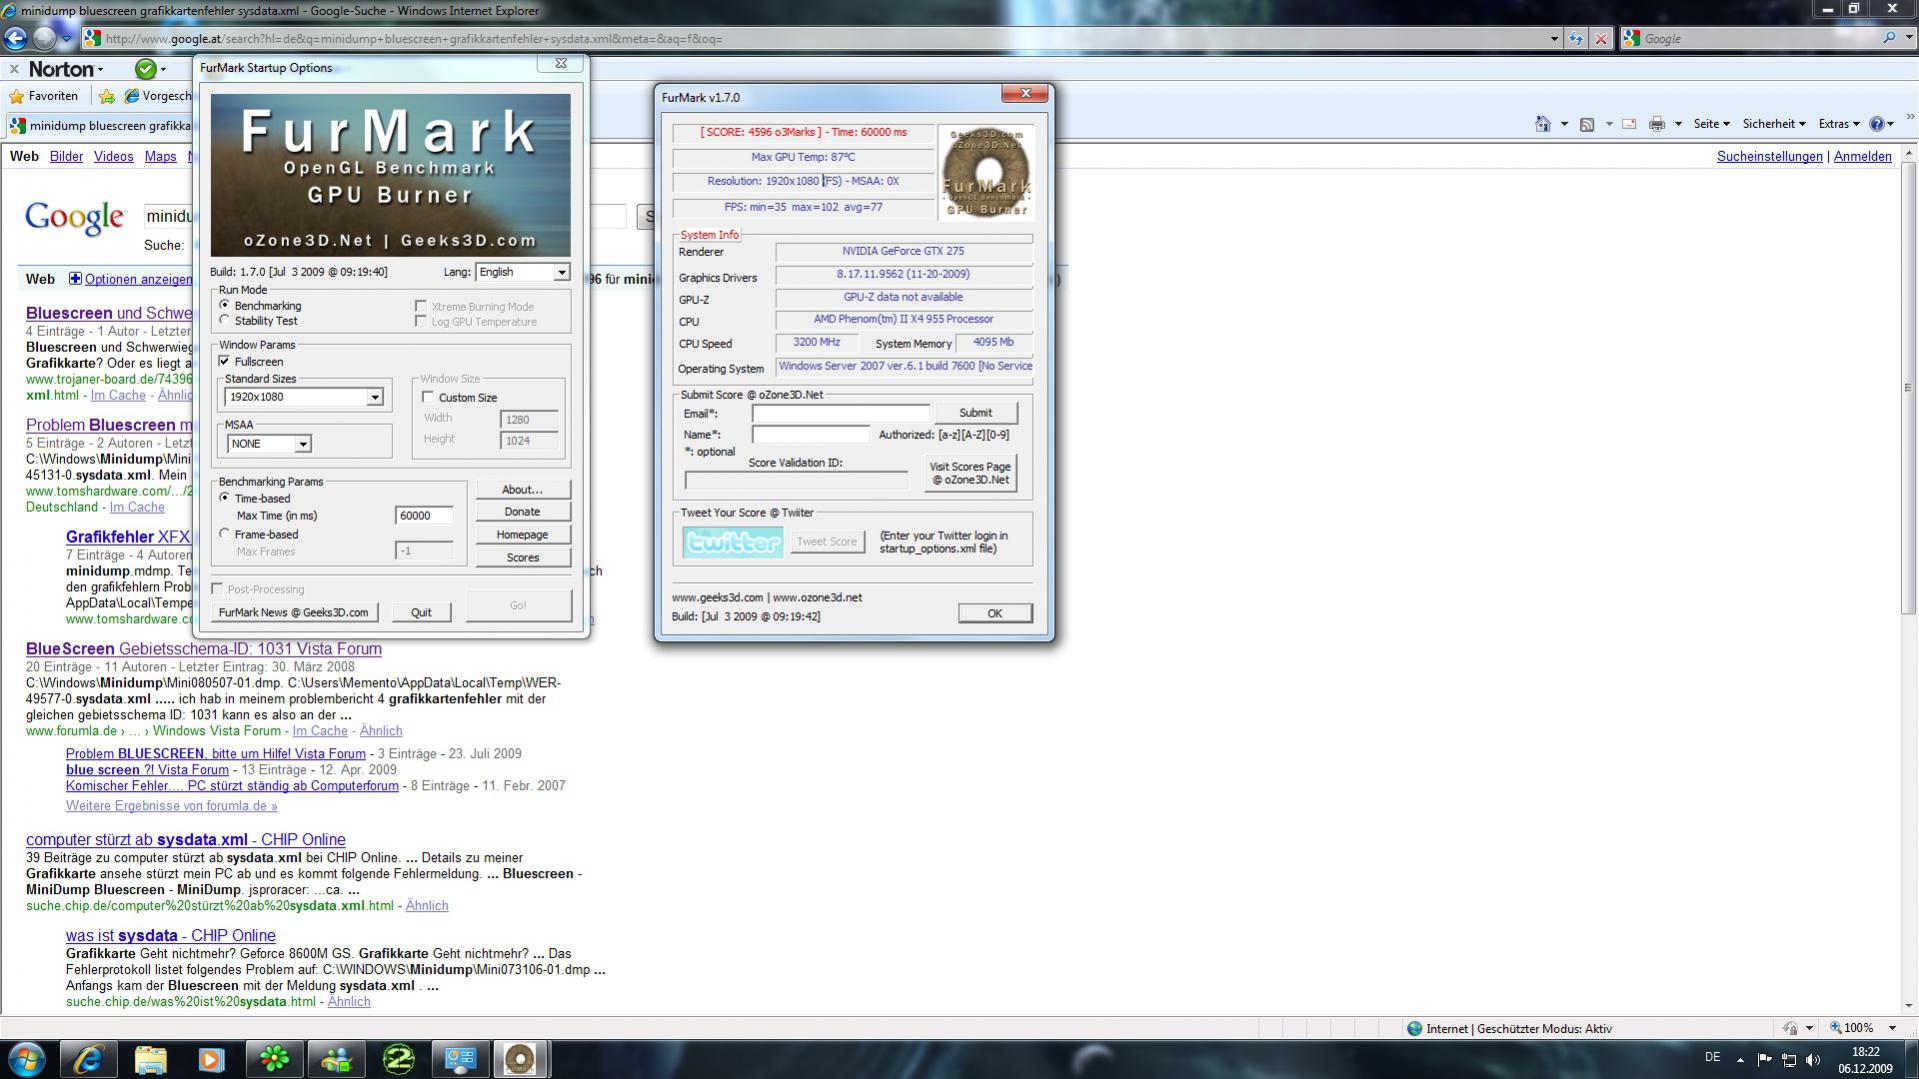Open Windows Media Player on taskbar
Screen dimensions: 1919x1079
212,1059
